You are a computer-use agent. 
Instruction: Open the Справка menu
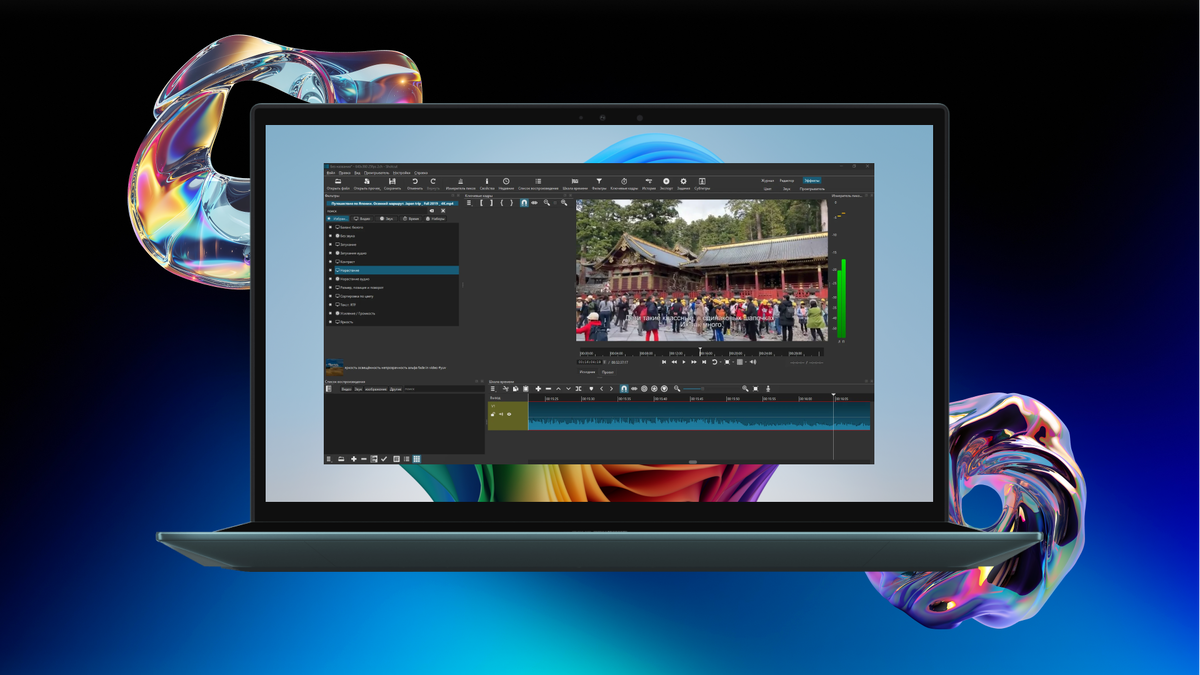[x=421, y=173]
